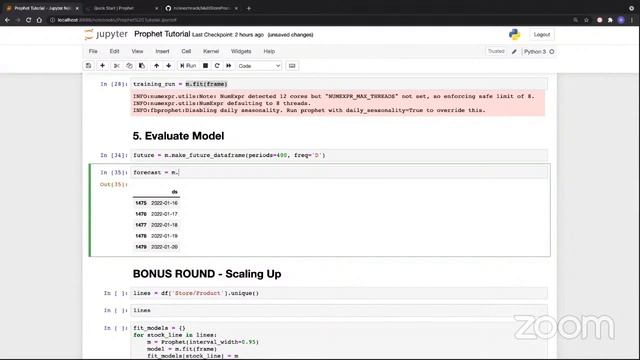Open a new browser tab
640x360 pixels.
coord(249,8)
